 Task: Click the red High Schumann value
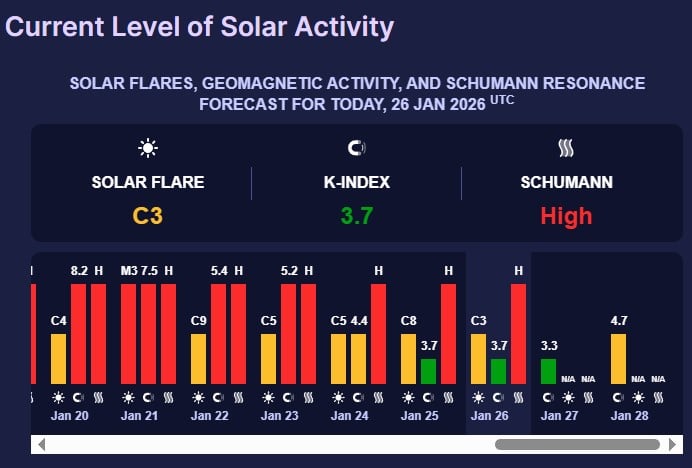(x=566, y=215)
